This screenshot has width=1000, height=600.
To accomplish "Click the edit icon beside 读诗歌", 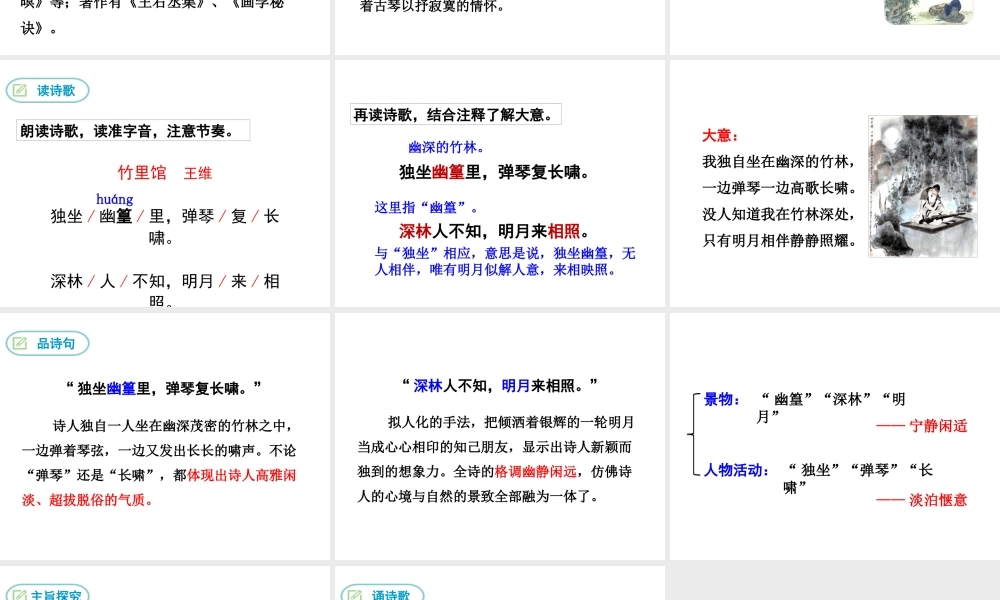I will [x=20, y=91].
